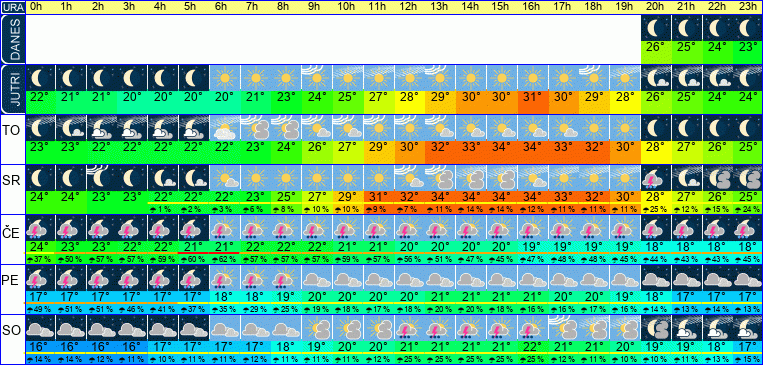The width and height of the screenshot is (763, 365).
Task: Select the 49 % precipitation in PE 0h
Action: coord(41,309)
